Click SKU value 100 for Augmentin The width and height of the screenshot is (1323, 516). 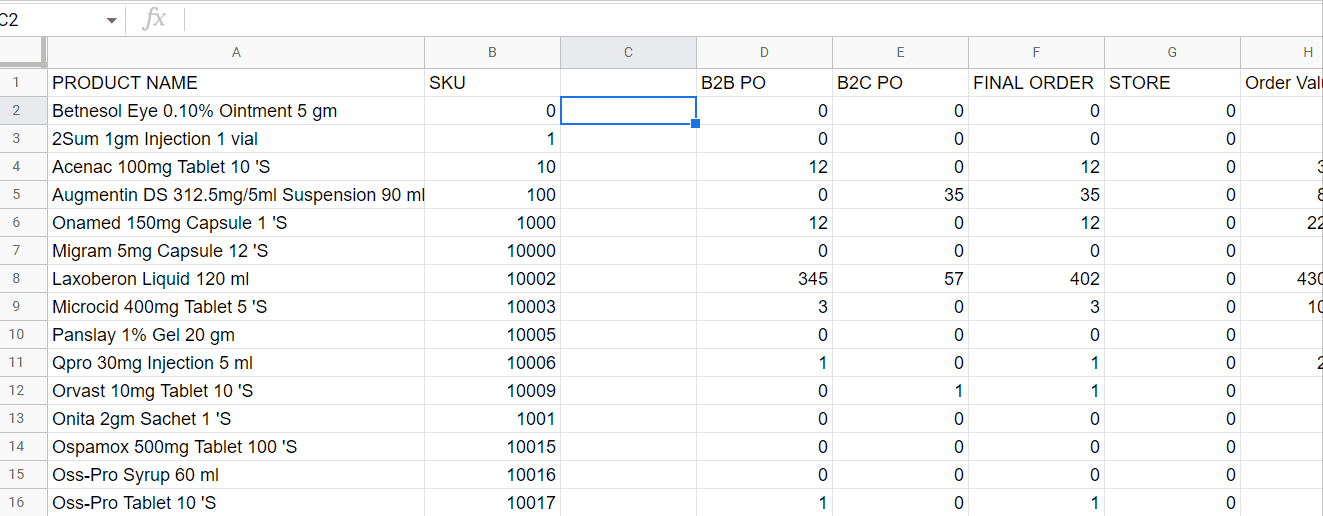pyautogui.click(x=492, y=195)
